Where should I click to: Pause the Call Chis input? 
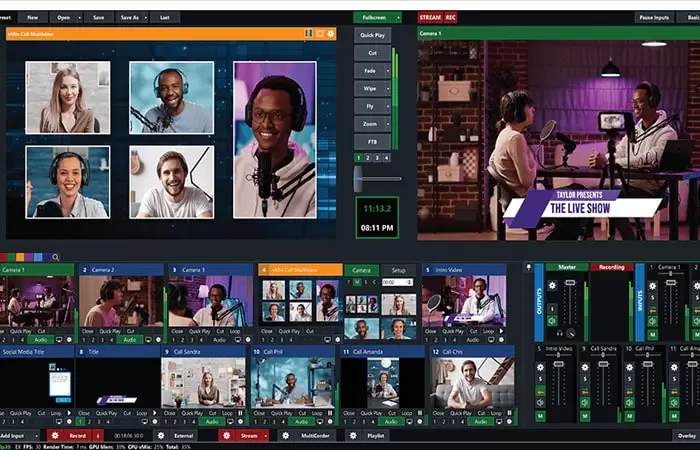pos(509,413)
